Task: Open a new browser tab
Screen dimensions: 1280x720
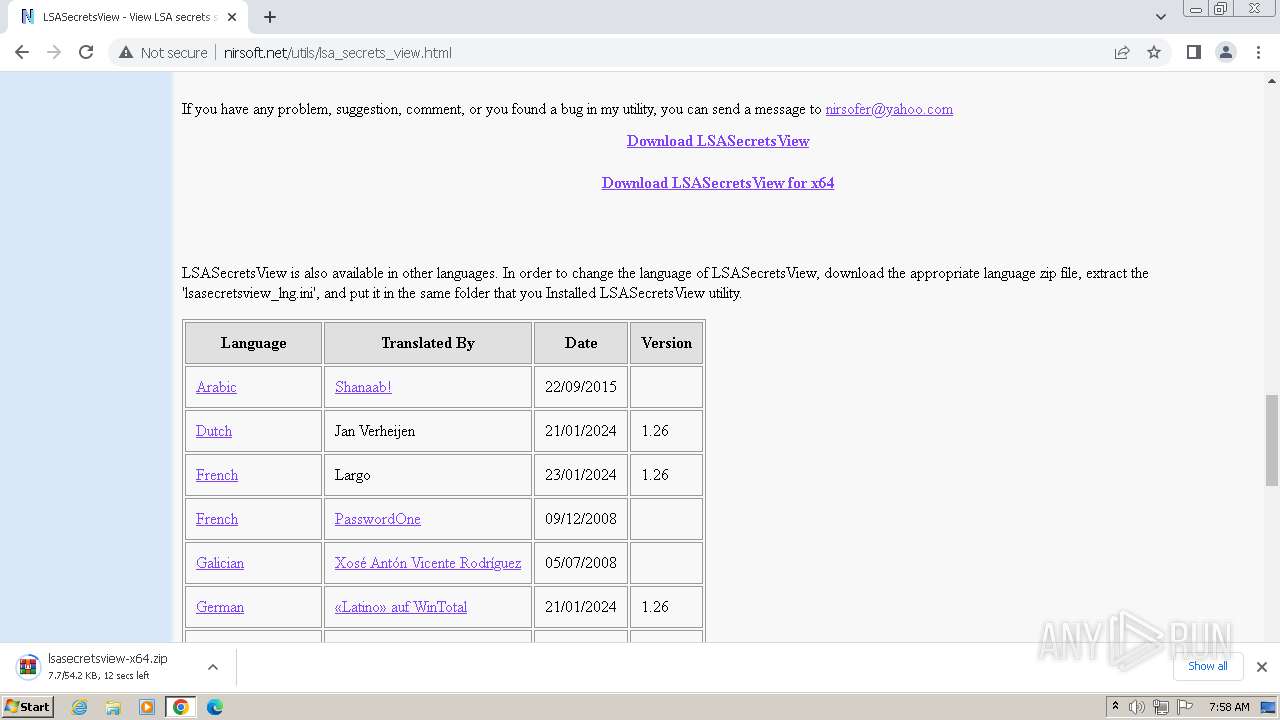Action: pyautogui.click(x=270, y=17)
